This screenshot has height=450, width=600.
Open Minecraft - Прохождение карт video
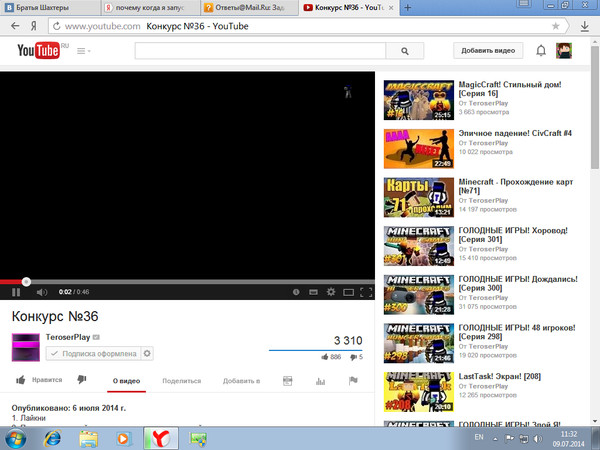tap(516, 186)
